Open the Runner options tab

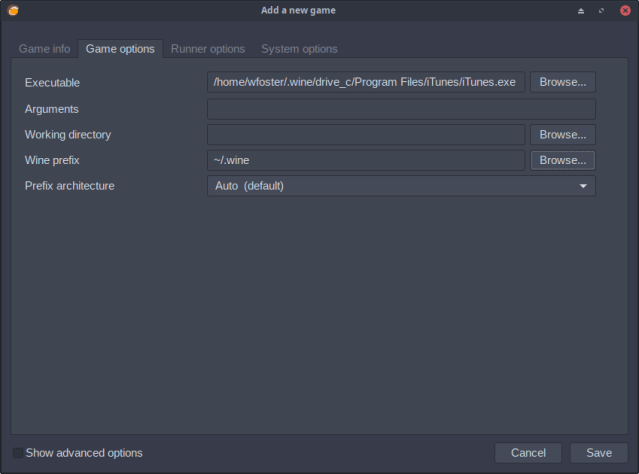coord(207,48)
